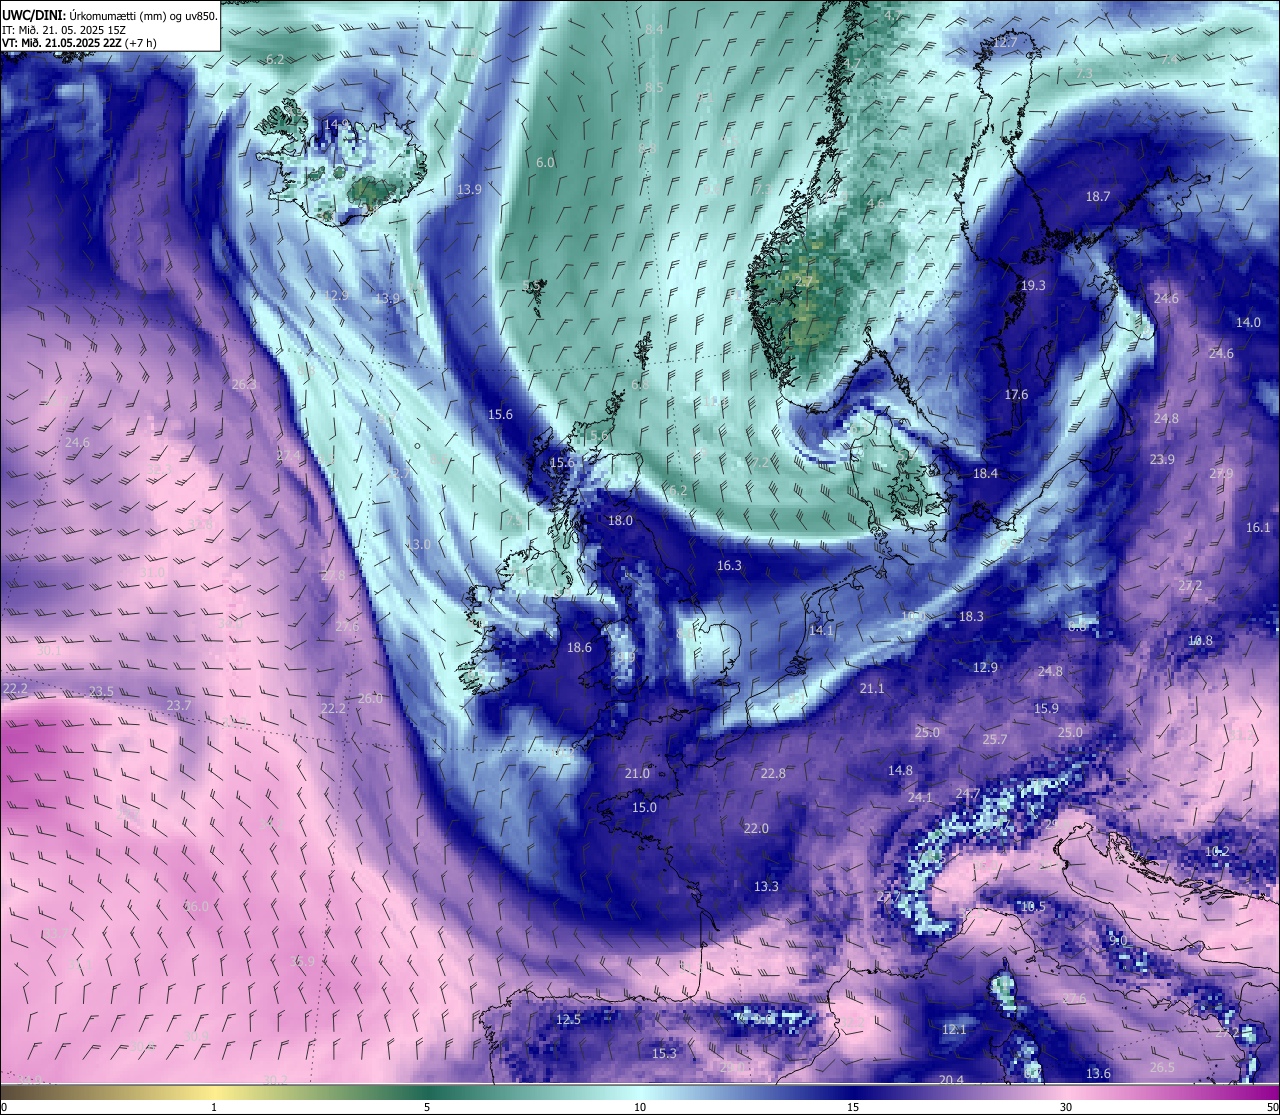Click the colorbar tick label '30'
The width and height of the screenshot is (1280, 1115).
pyautogui.click(x=1066, y=1107)
